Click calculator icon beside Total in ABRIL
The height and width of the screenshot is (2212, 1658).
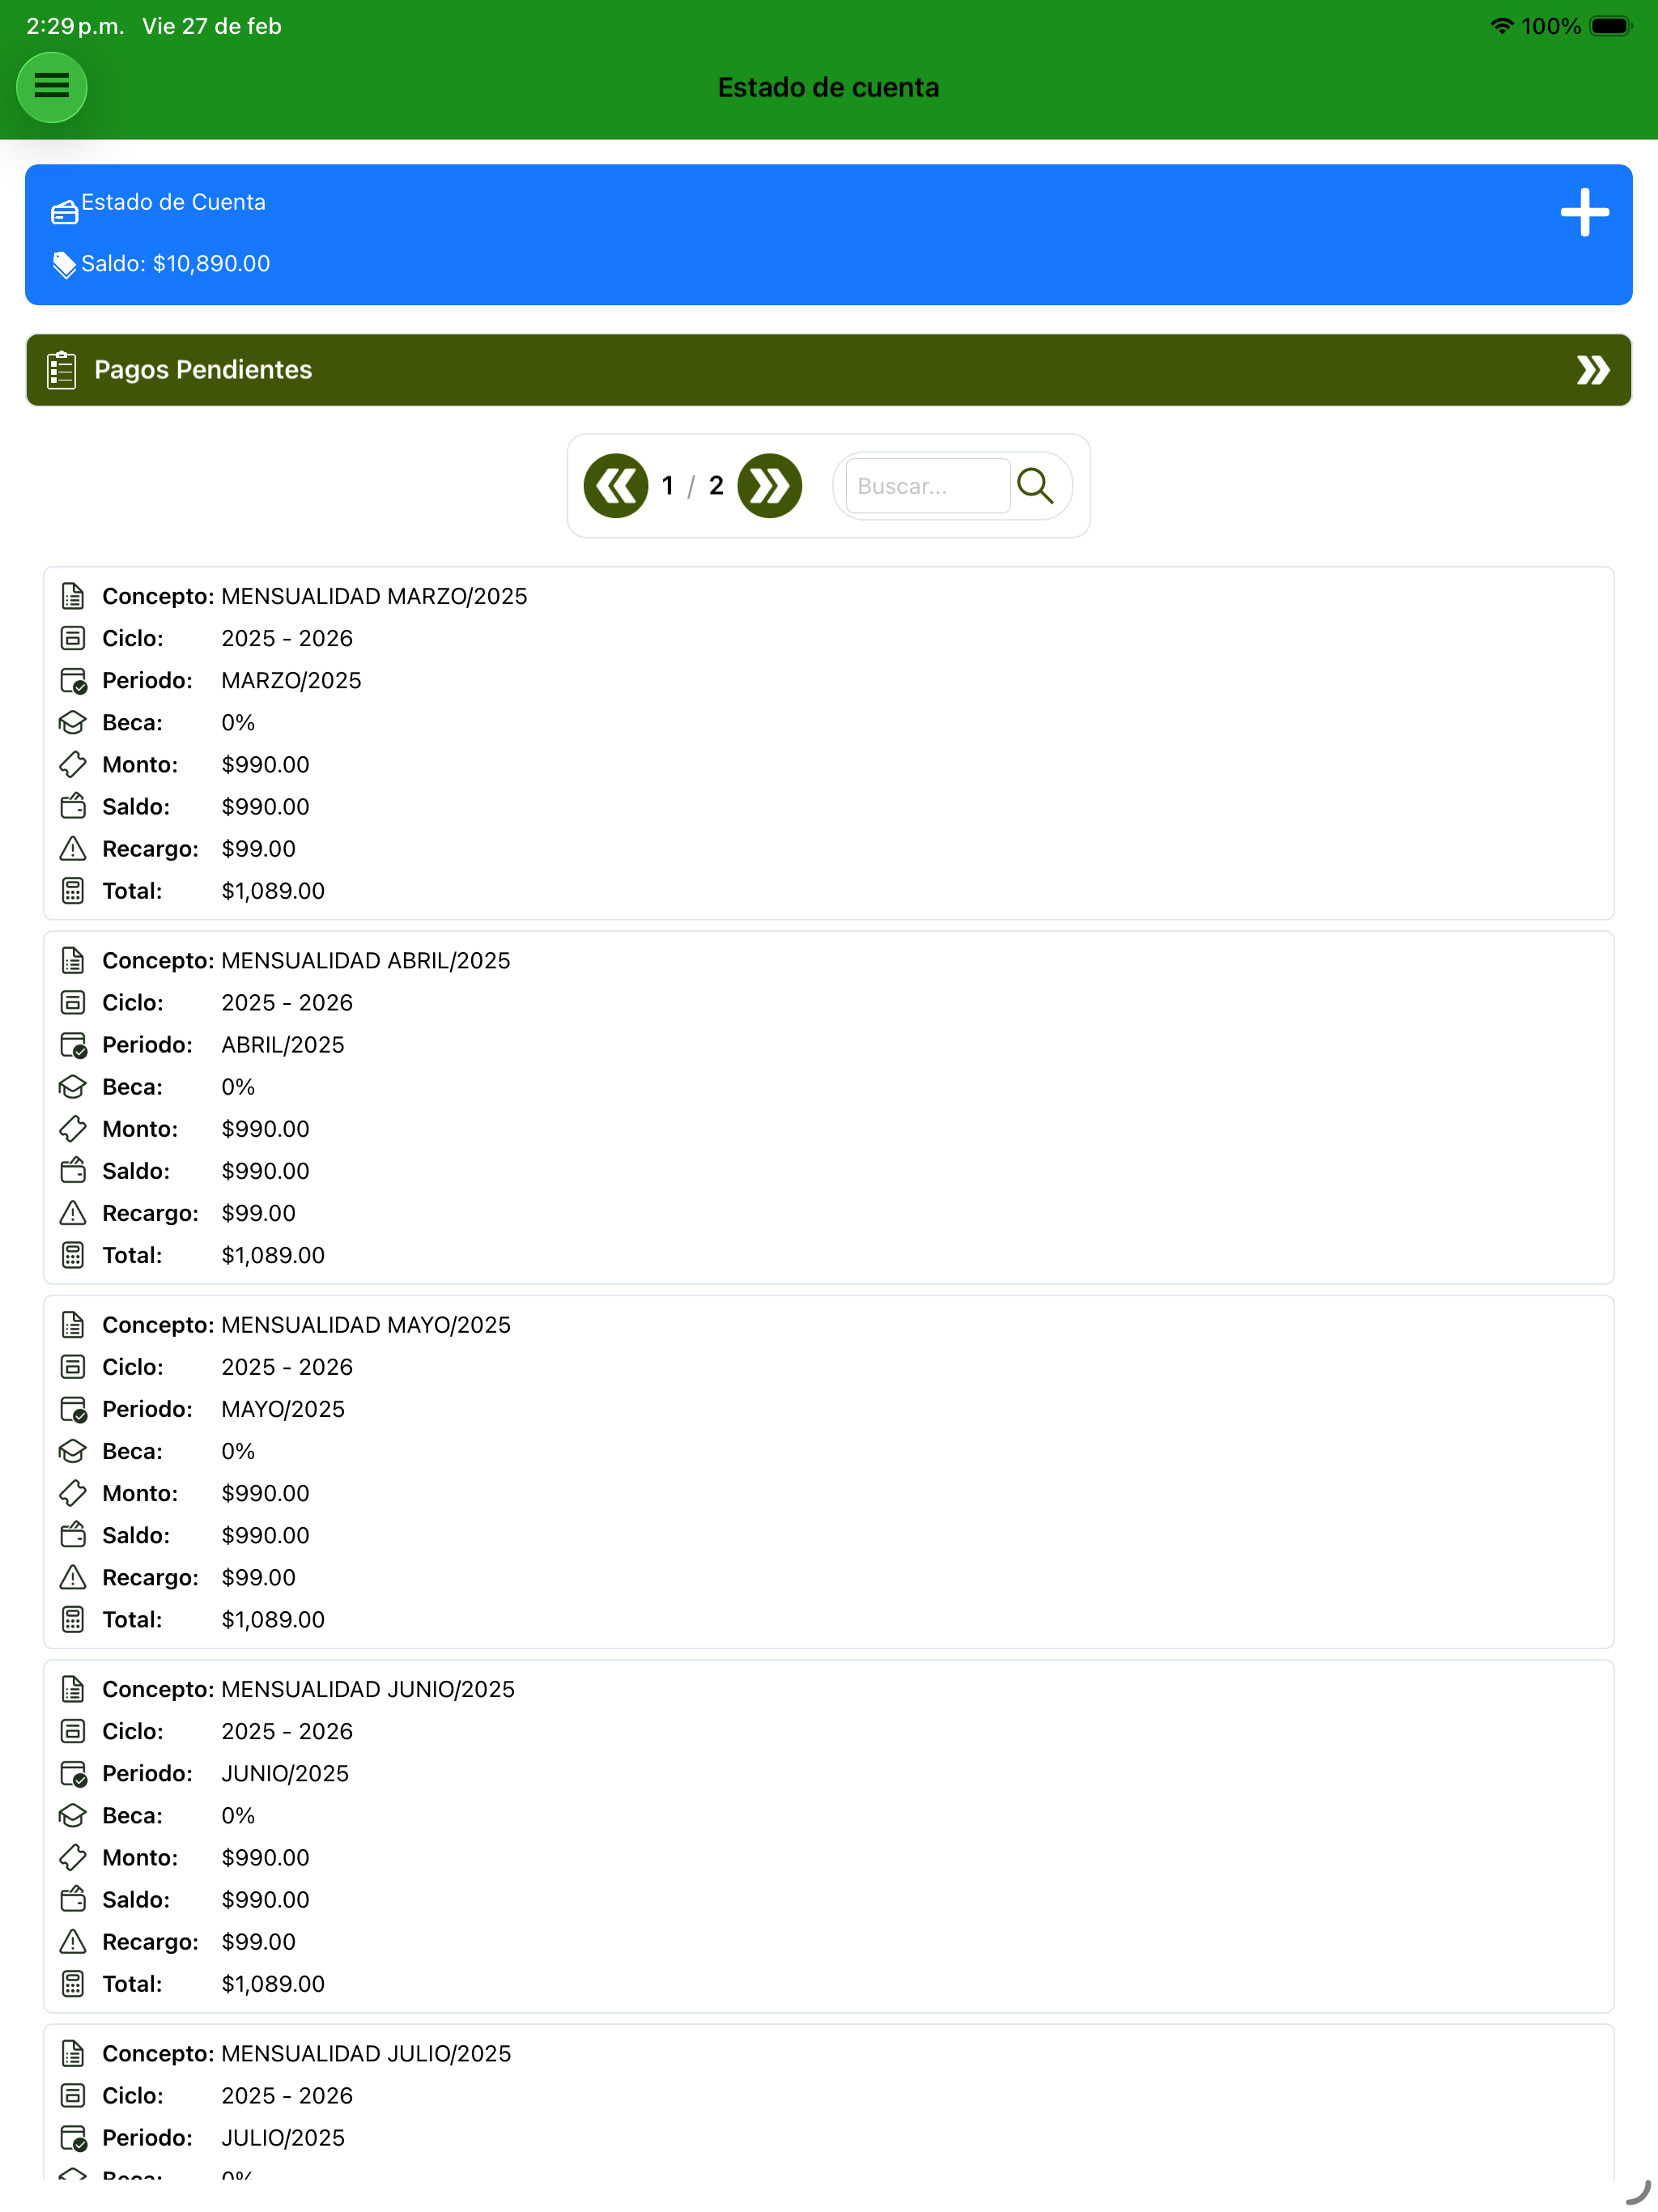(73, 1255)
